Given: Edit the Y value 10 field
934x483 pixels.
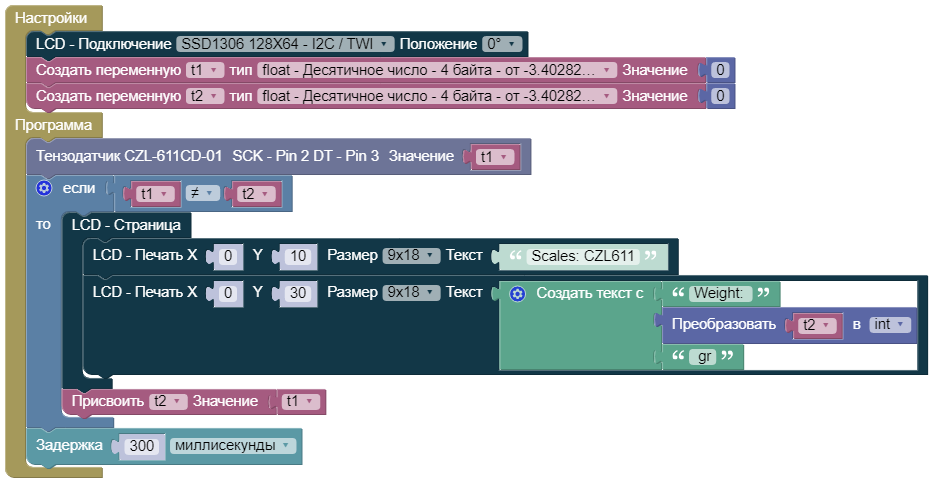Looking at the screenshot, I should pos(297,256).
